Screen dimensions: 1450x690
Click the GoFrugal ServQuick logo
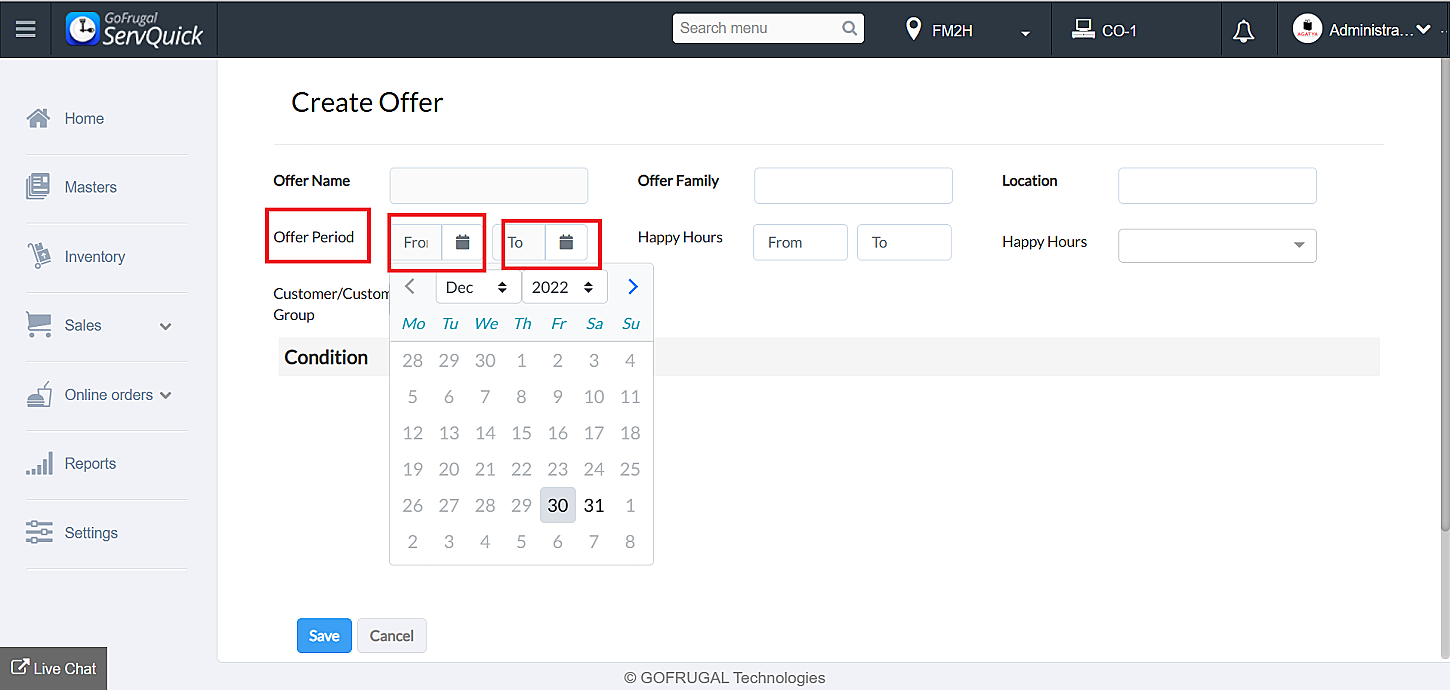tap(135, 29)
